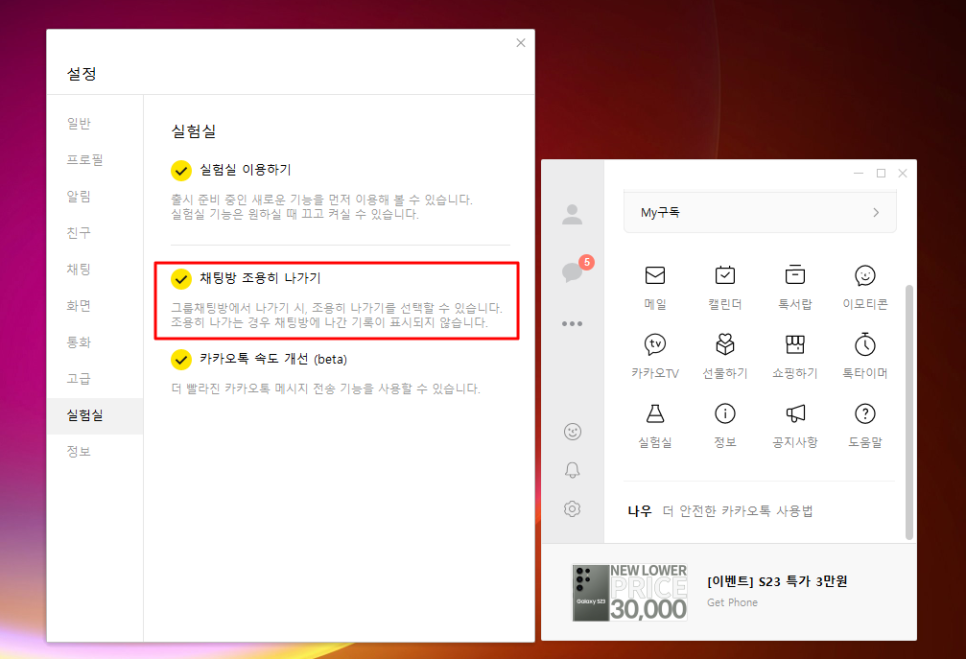Image resolution: width=966 pixels, height=659 pixels.
Task: Click the Get Phone ad text
Action: click(732, 602)
